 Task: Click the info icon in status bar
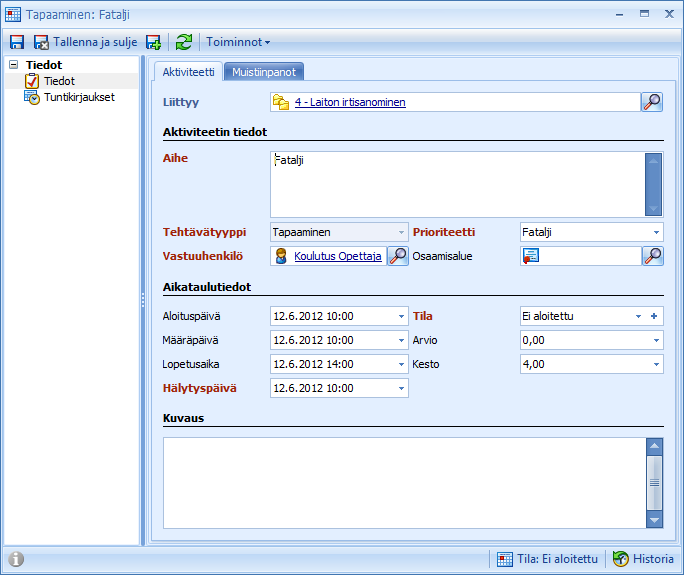(16, 559)
